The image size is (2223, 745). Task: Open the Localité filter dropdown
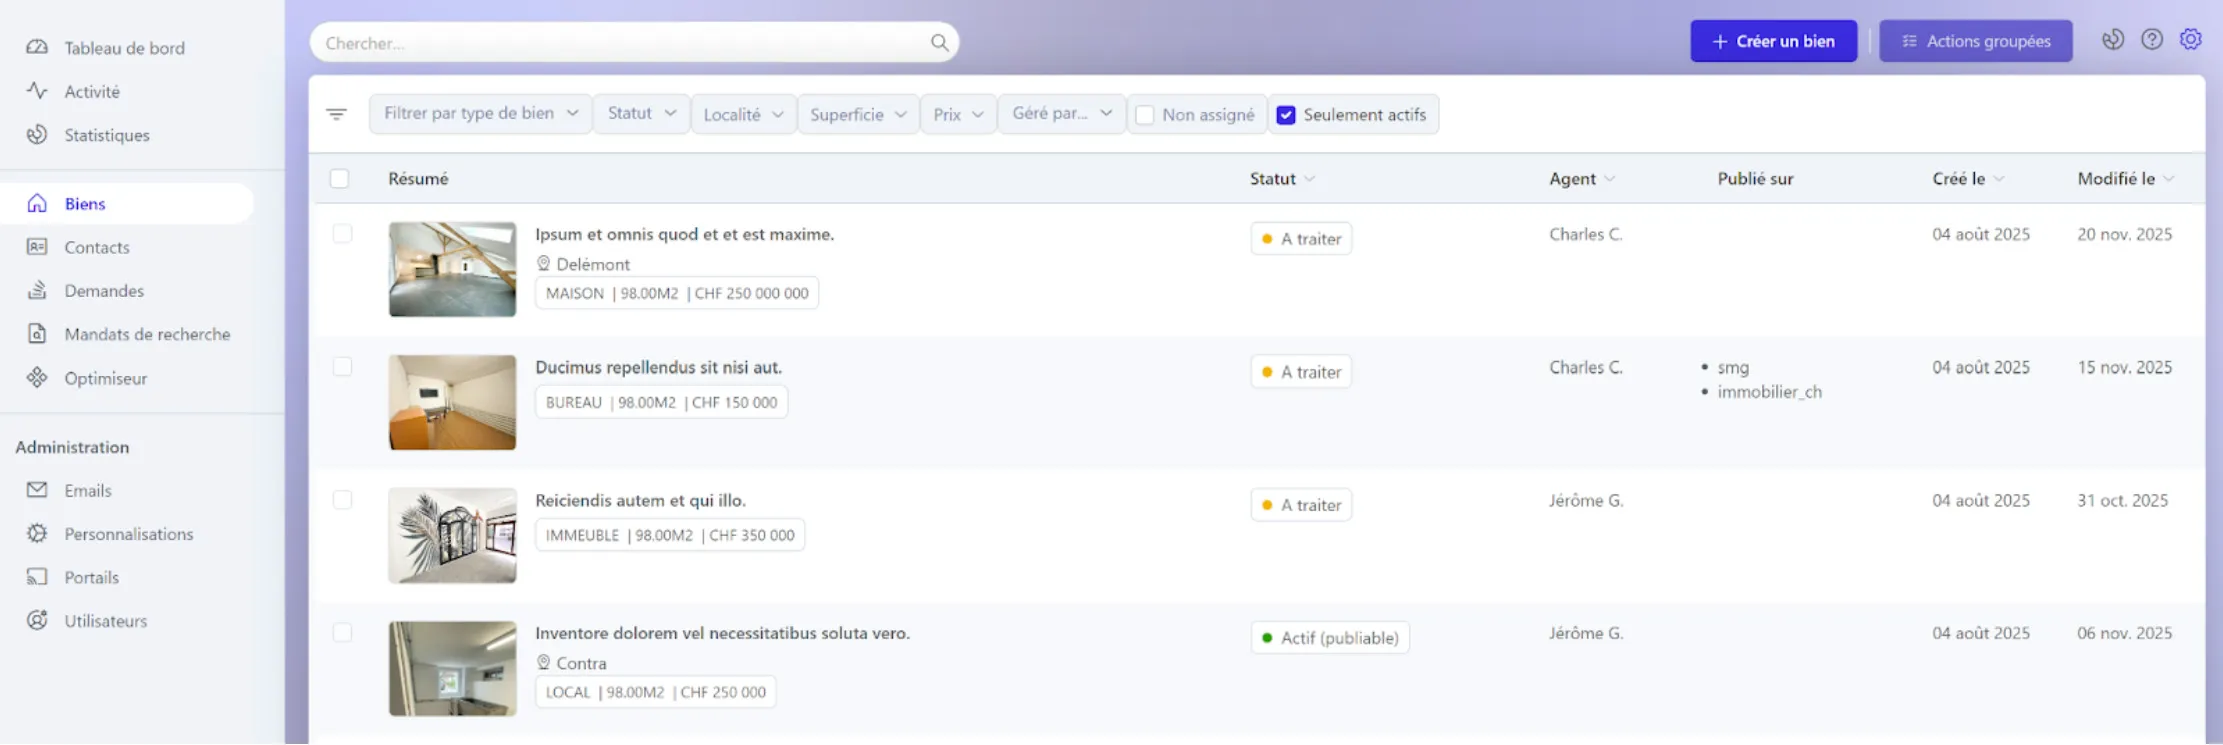point(743,115)
